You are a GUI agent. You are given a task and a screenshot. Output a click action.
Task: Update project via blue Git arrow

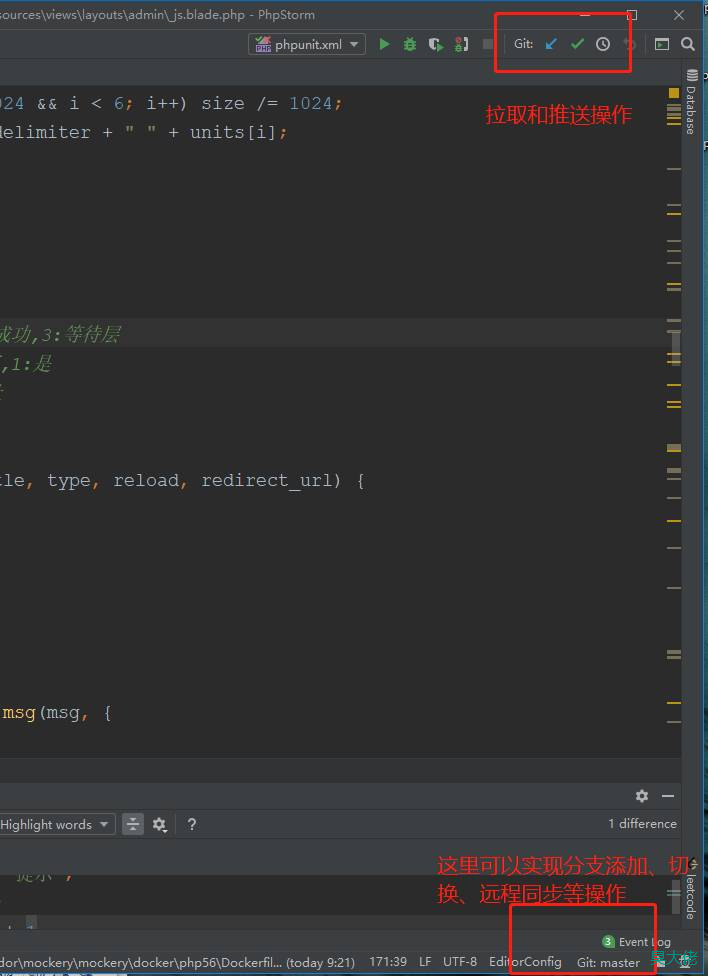coord(551,44)
